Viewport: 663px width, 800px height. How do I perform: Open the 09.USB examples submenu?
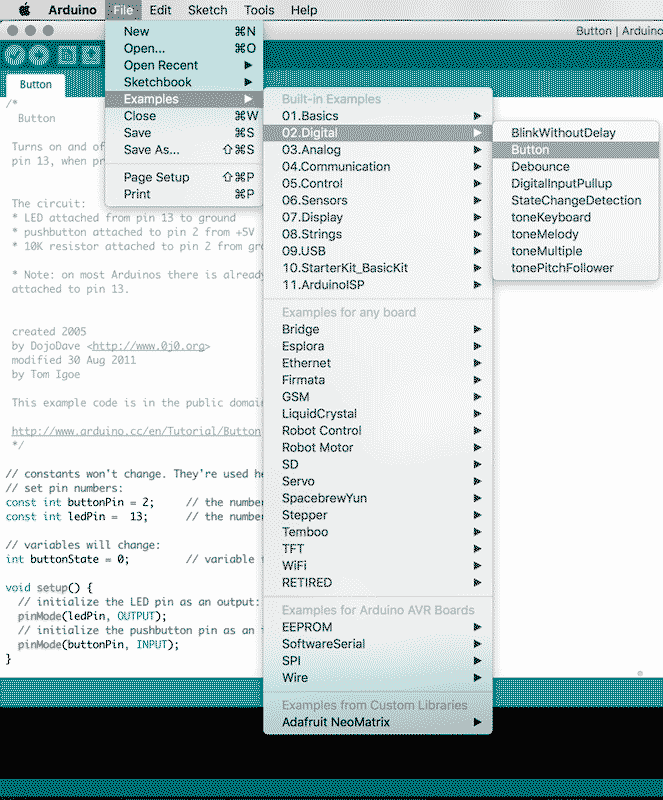click(x=378, y=251)
